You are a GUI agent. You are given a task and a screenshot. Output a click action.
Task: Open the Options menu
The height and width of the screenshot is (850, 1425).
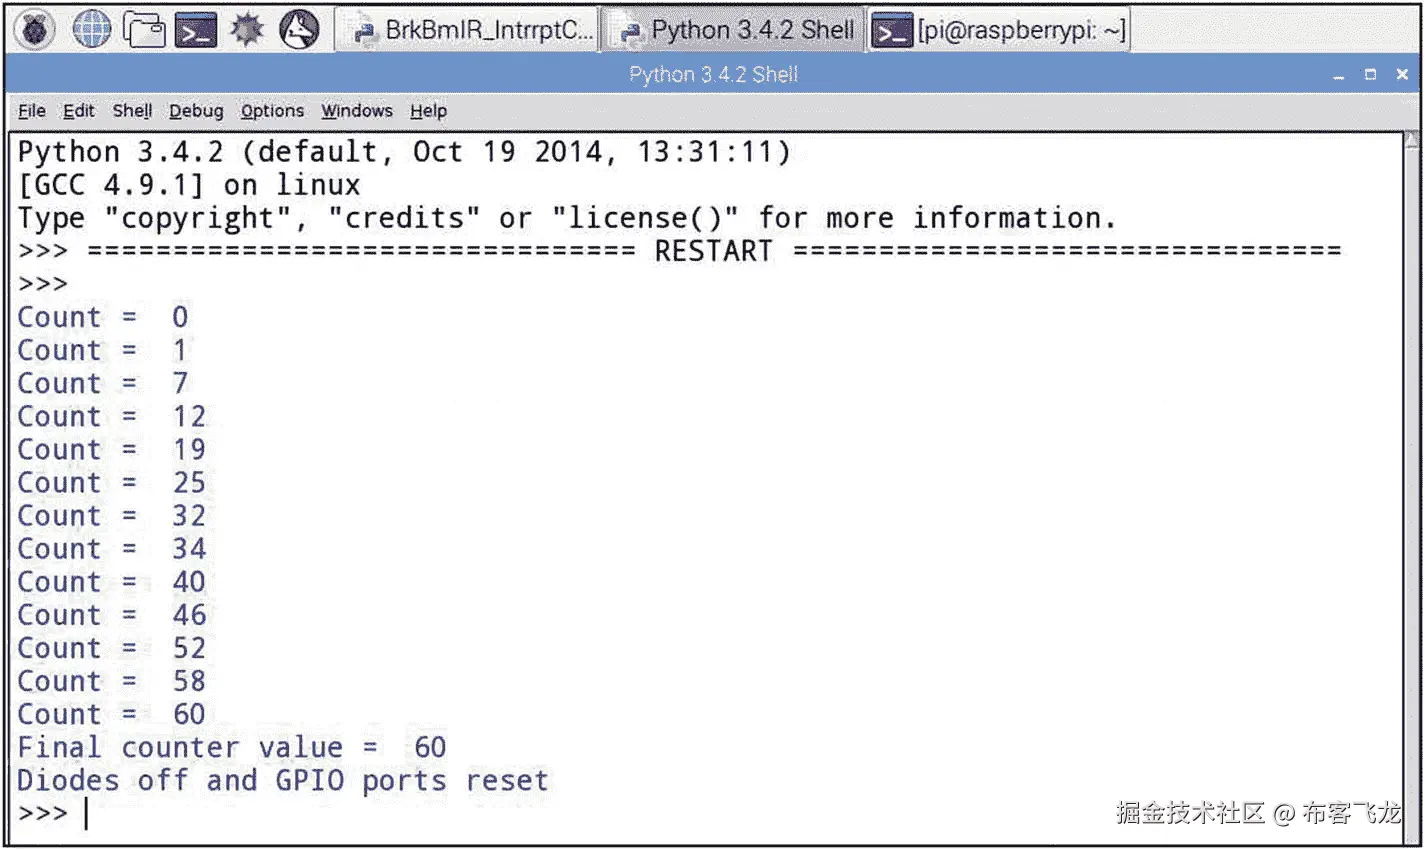[272, 111]
